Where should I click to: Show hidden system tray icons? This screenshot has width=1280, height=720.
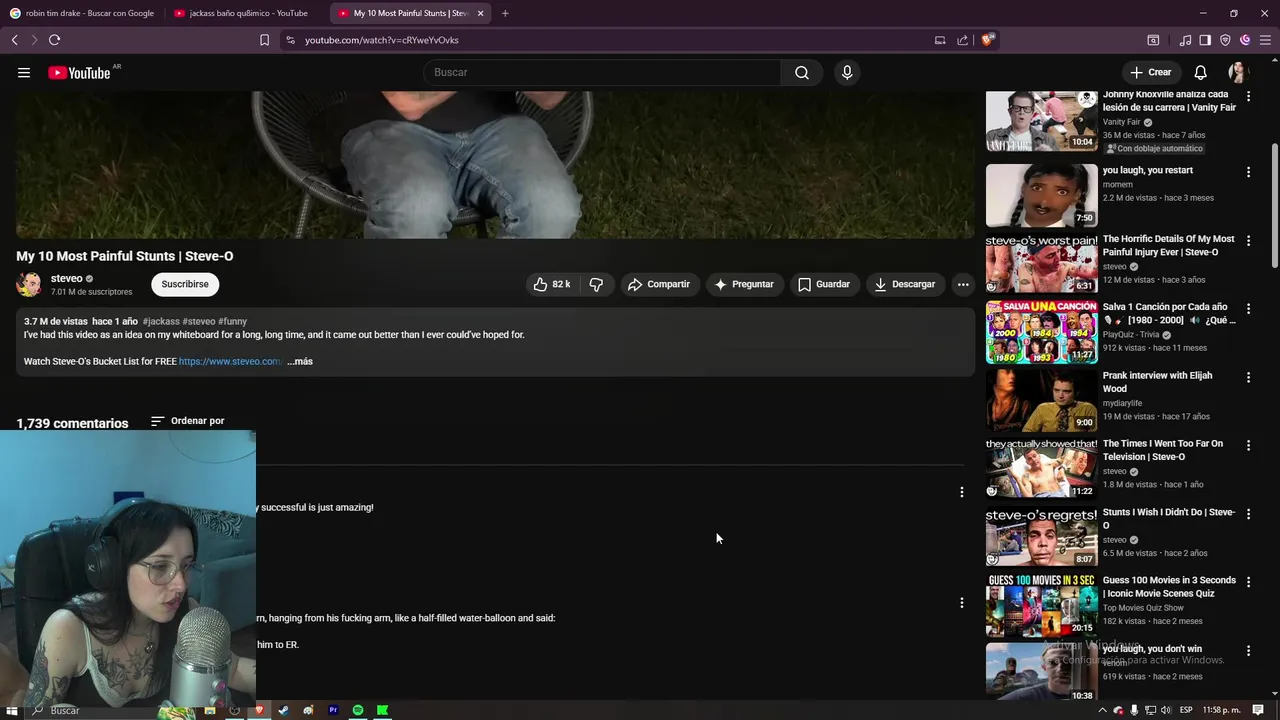pyautogui.click(x=1105, y=710)
